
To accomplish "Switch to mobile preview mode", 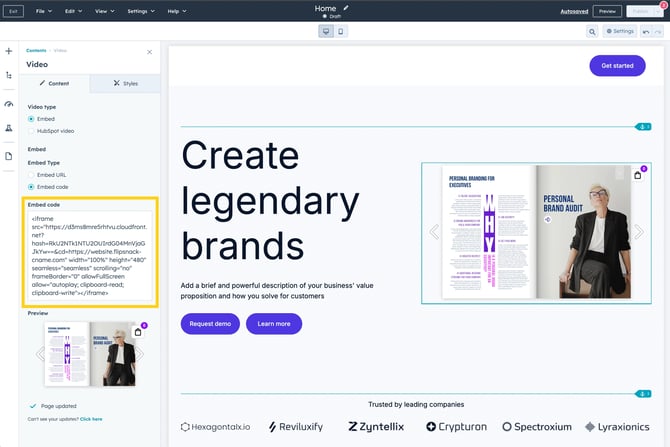I will 341,31.
